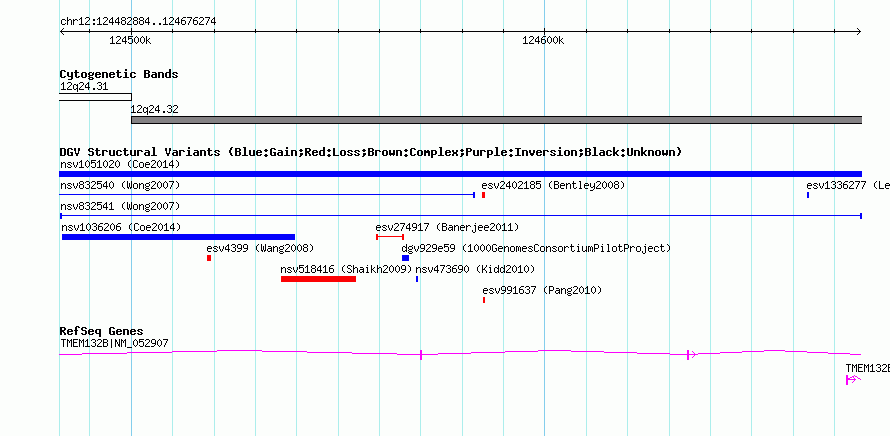Click the nsv832540 (Wong2007) label
890x436 pixels.
tap(120, 185)
